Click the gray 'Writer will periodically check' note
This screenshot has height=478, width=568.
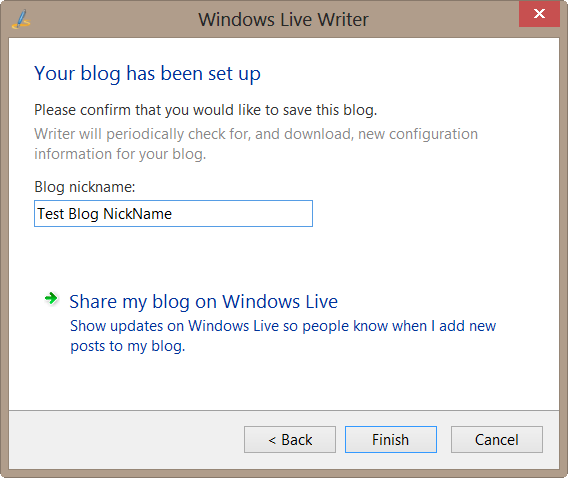[x=256, y=134]
